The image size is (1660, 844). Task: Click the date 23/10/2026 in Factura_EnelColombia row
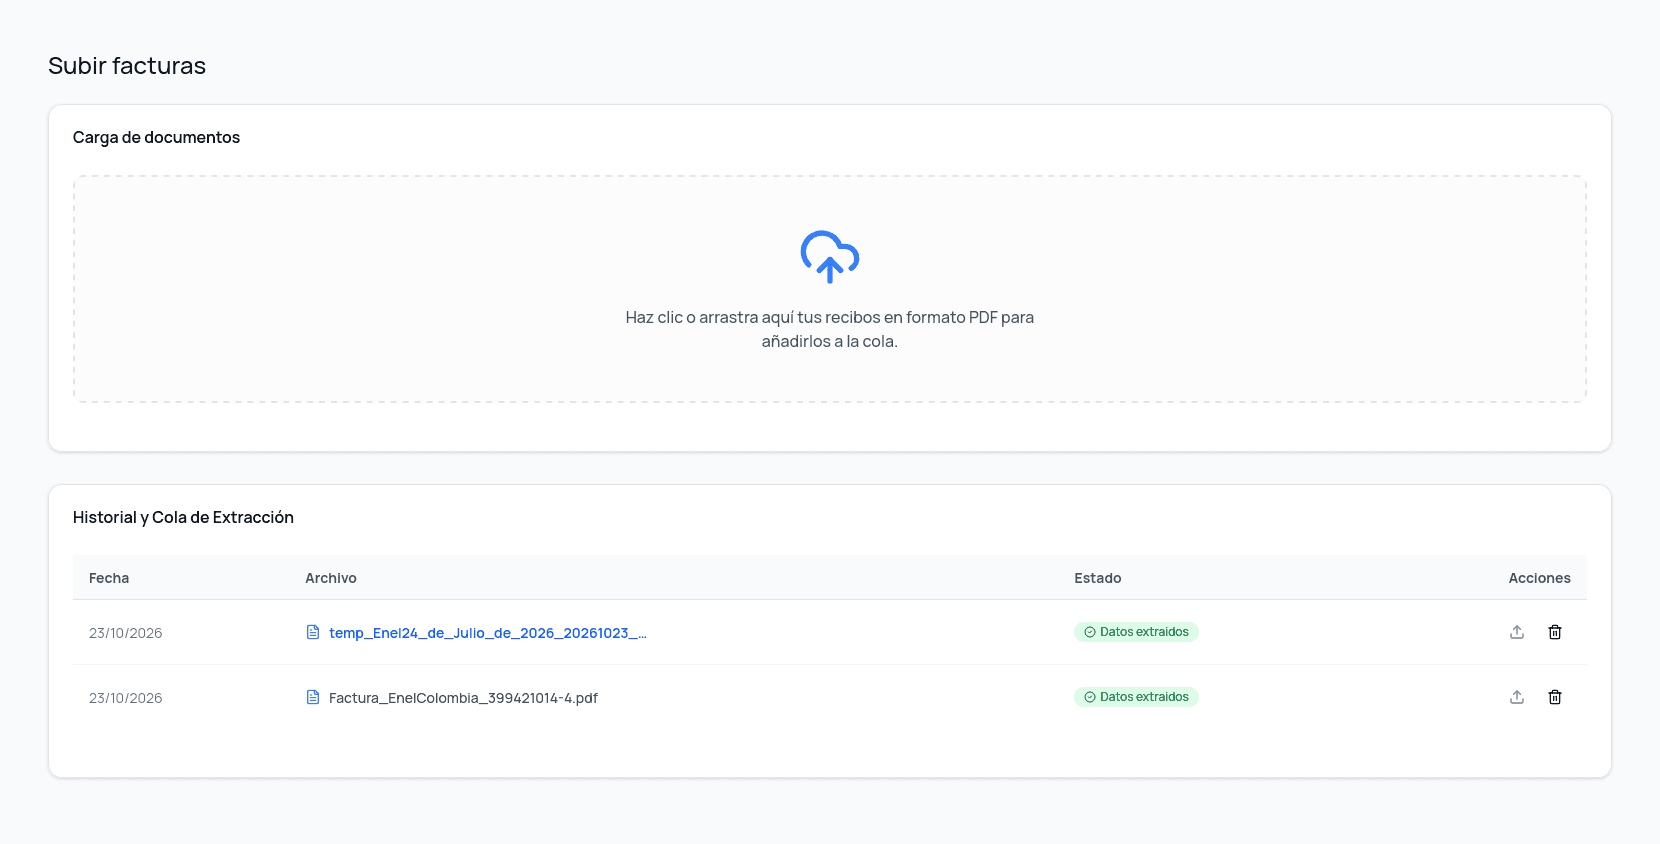tap(125, 698)
